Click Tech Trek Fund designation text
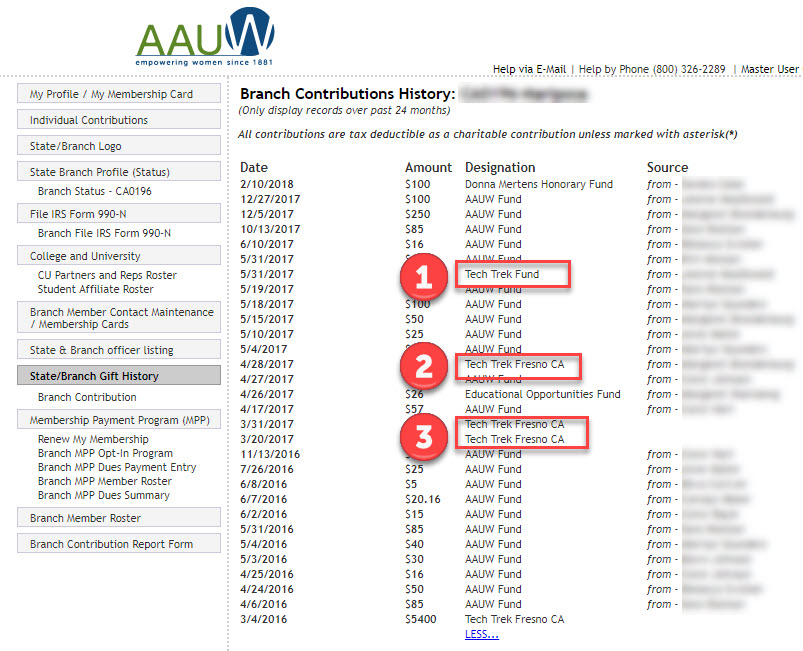The height and width of the screenshot is (651, 803). coord(502,274)
